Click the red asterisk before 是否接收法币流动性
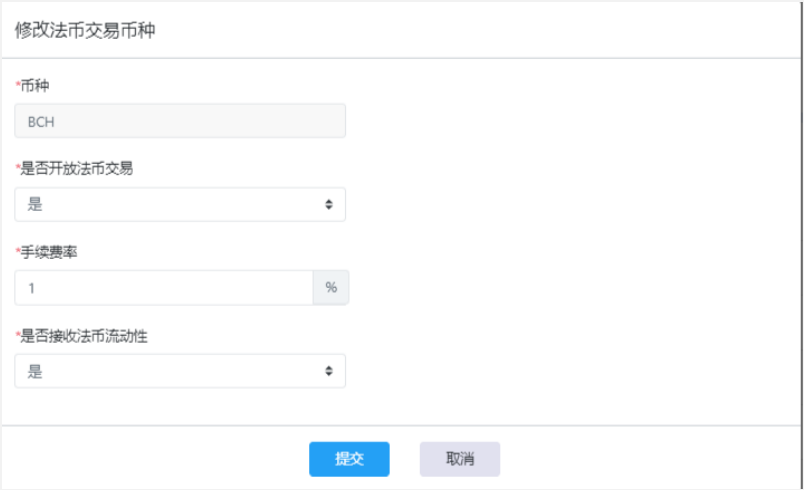The height and width of the screenshot is (490, 804). [x=18, y=335]
